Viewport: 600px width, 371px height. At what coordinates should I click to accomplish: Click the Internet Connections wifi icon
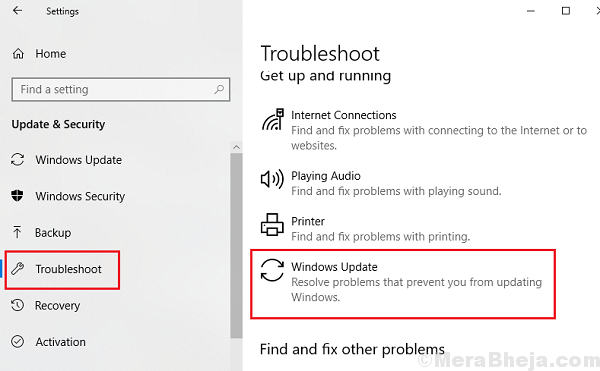point(273,119)
